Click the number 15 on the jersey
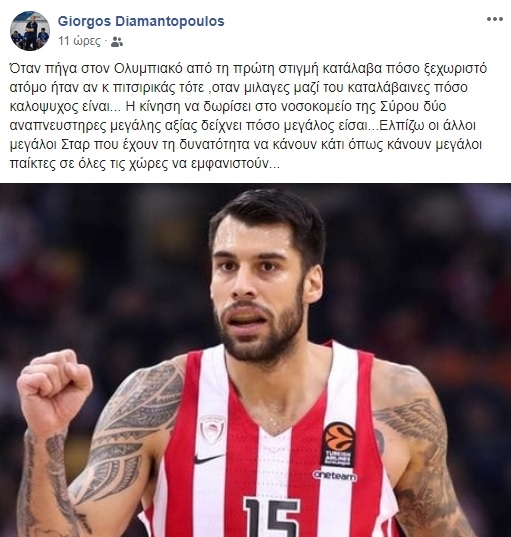 click(x=272, y=517)
